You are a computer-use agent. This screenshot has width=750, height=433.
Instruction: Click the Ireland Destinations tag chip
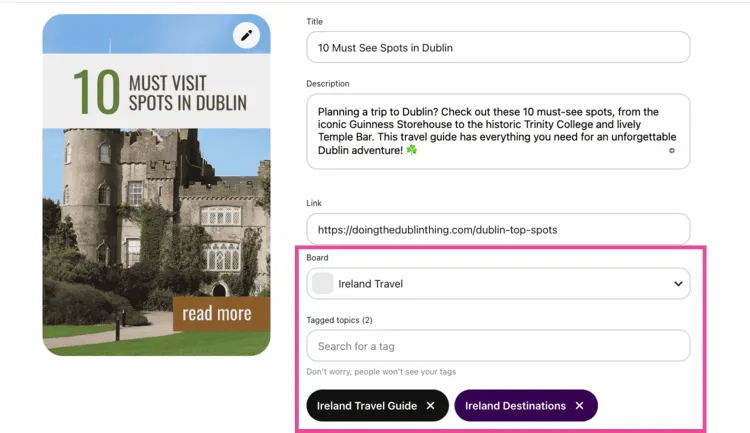(x=526, y=406)
